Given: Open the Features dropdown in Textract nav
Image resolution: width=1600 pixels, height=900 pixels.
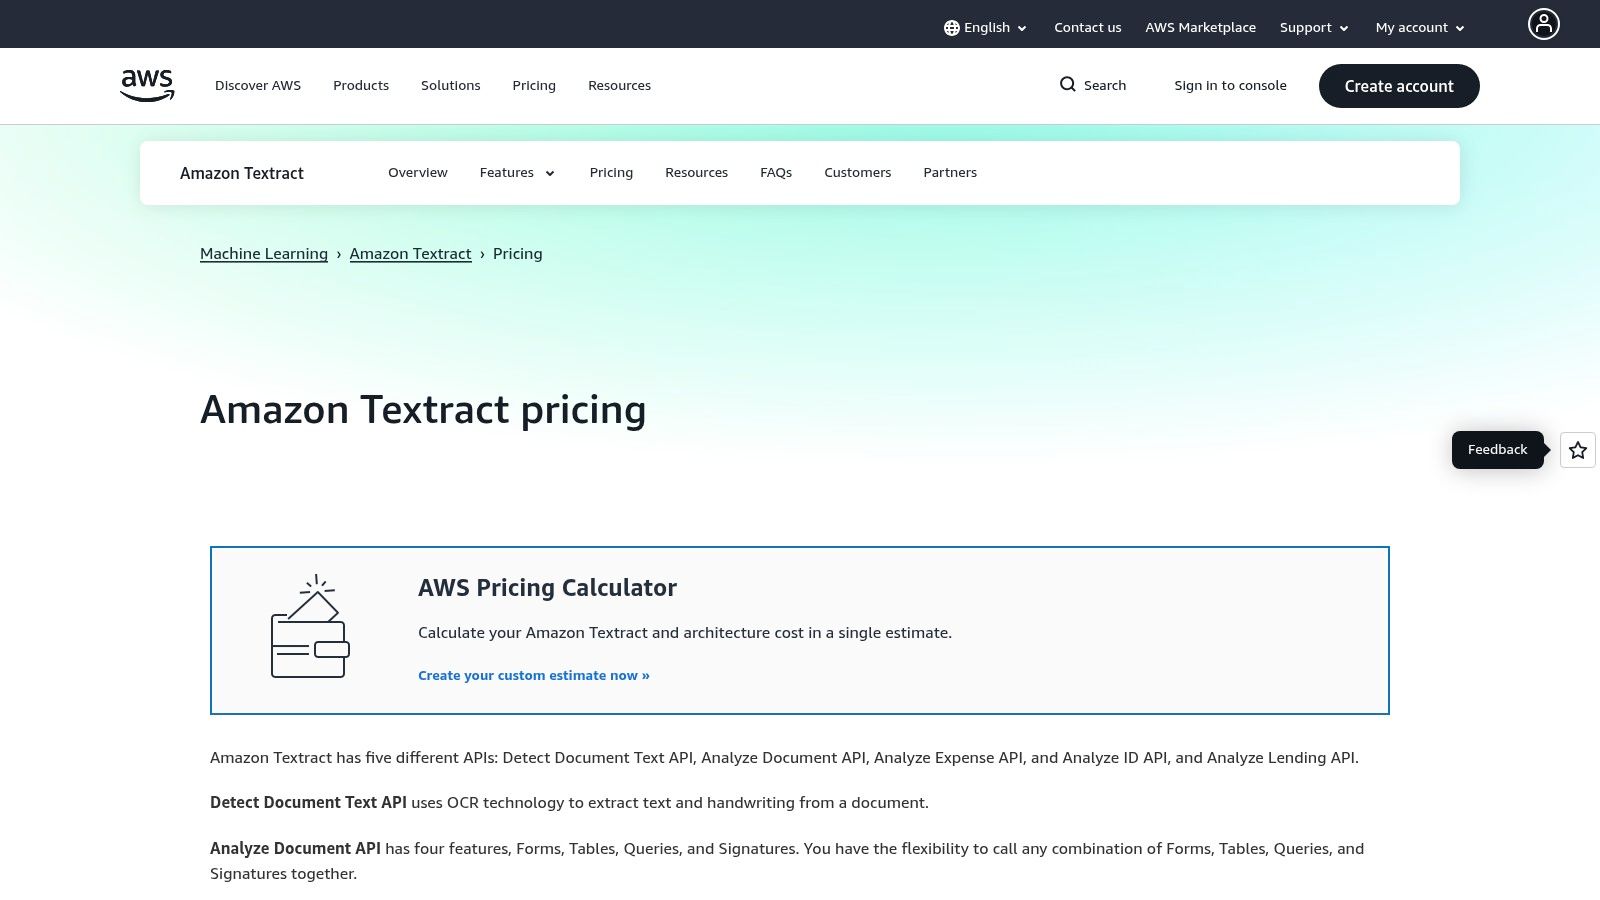Looking at the screenshot, I should tap(516, 172).
